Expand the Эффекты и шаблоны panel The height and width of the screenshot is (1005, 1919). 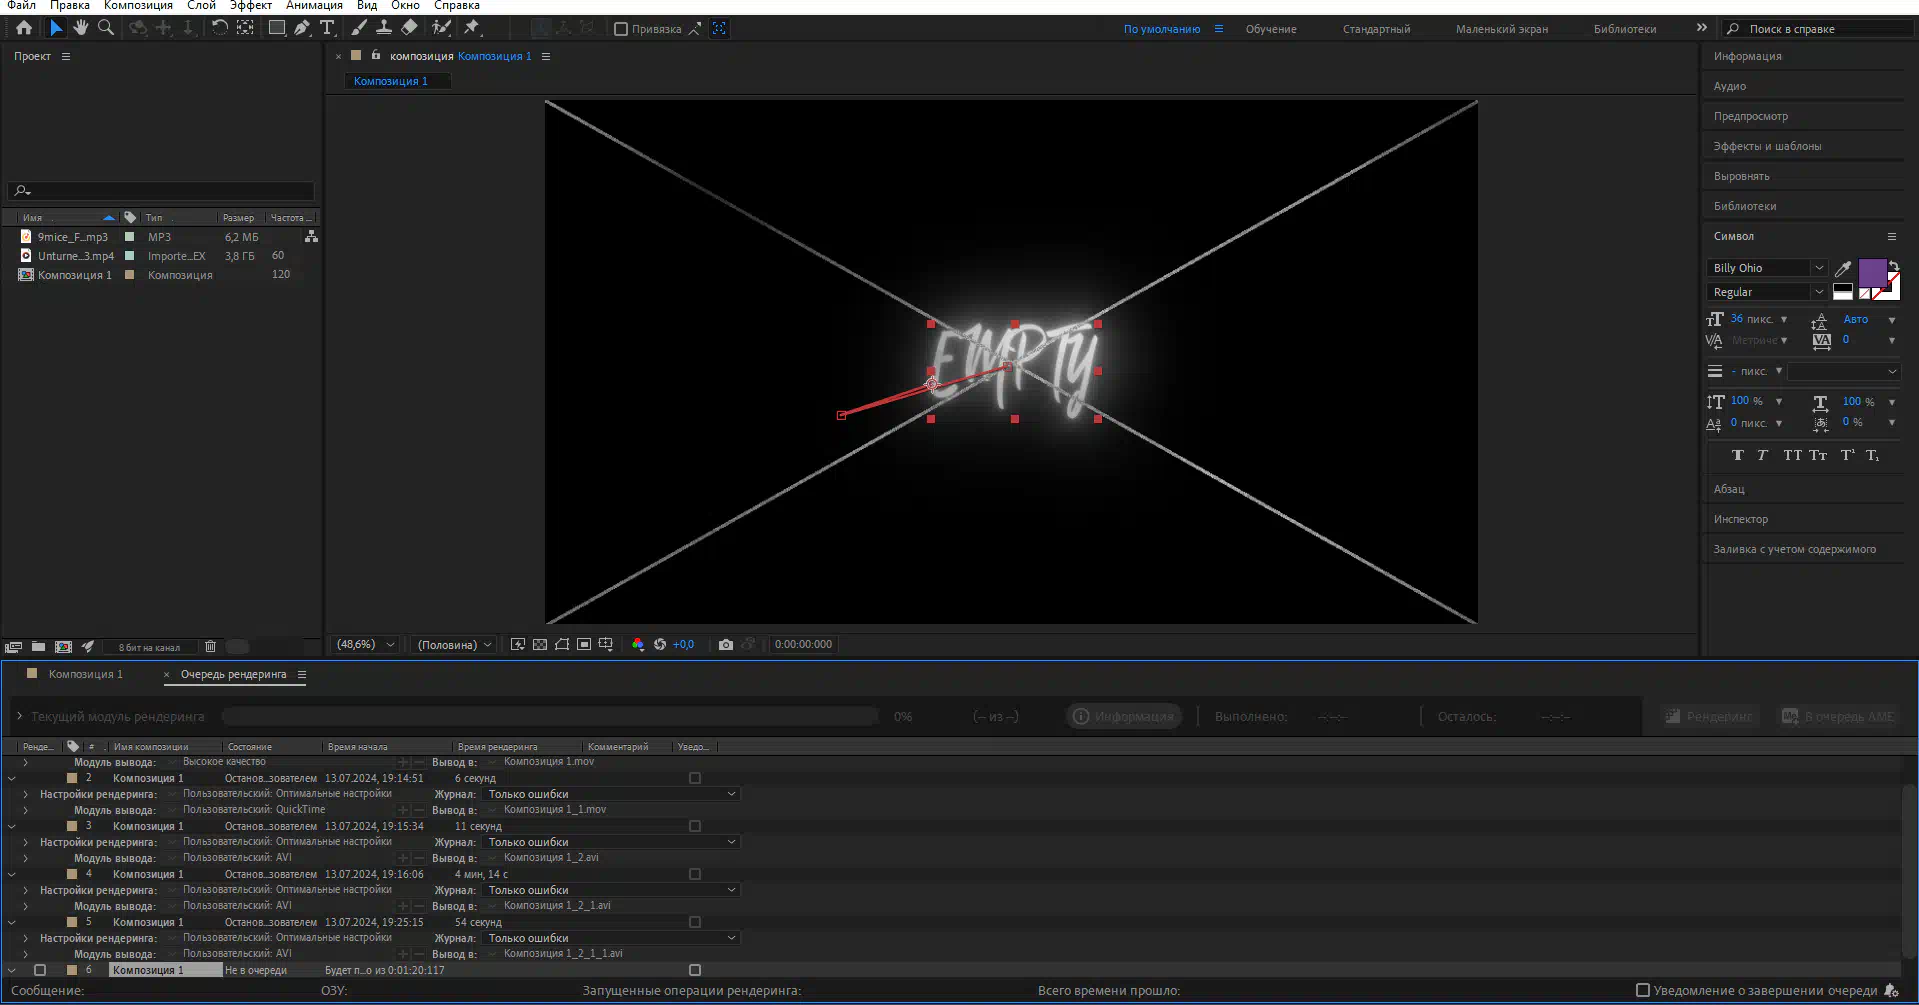1767,146
